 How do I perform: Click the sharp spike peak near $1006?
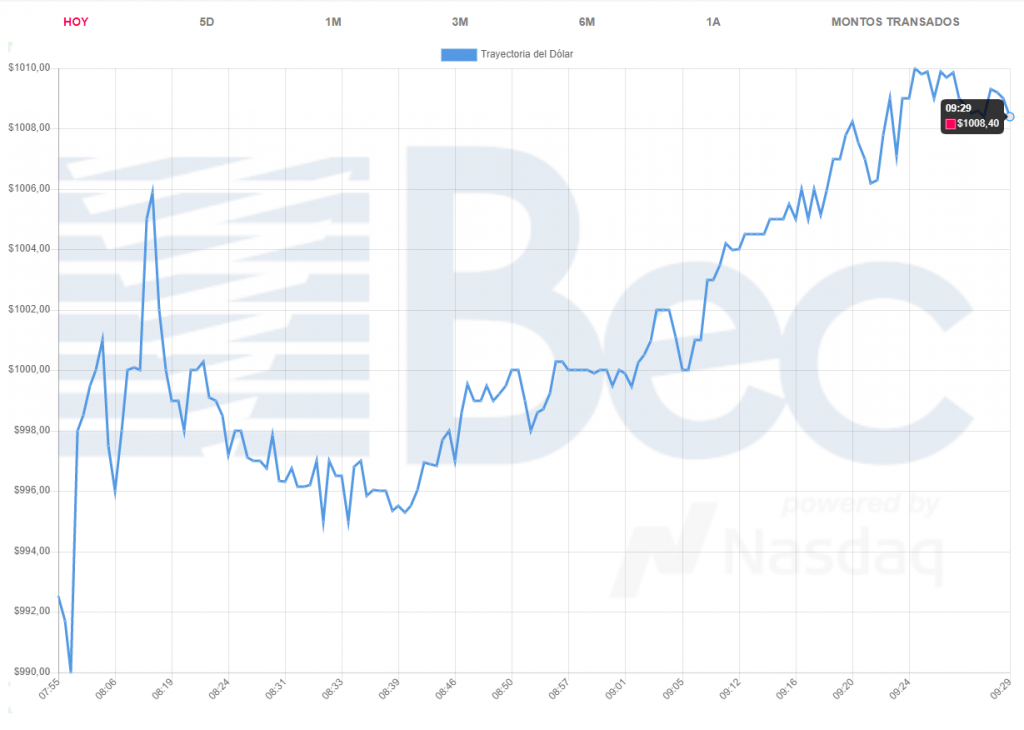point(153,189)
